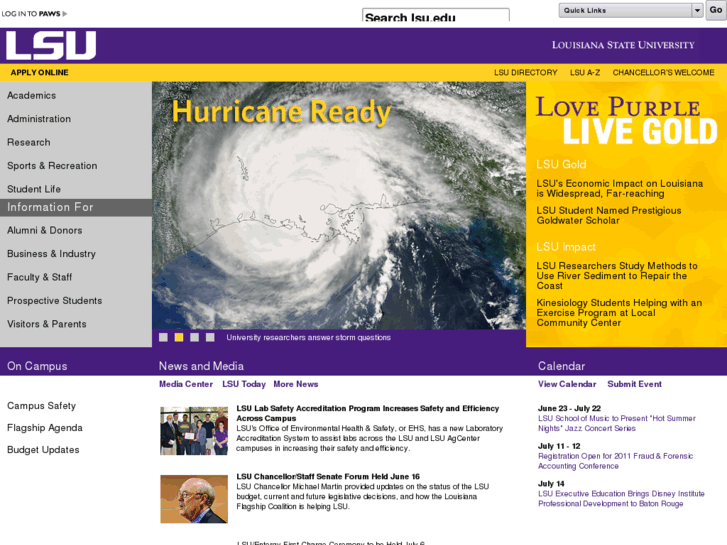Open Student Life
The width and height of the screenshot is (727, 545).
click(34, 189)
